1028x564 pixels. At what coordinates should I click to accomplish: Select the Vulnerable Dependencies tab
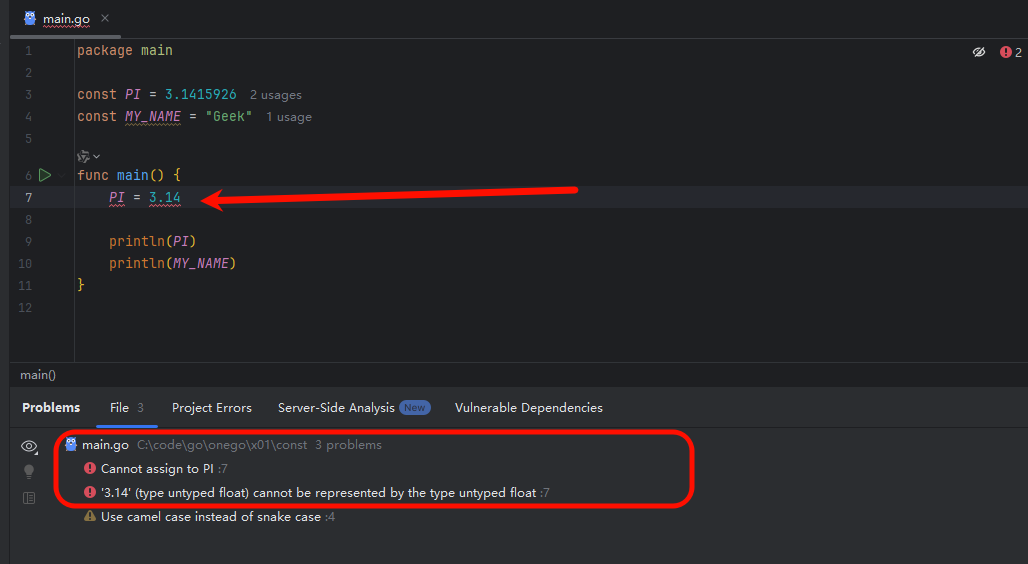point(528,407)
